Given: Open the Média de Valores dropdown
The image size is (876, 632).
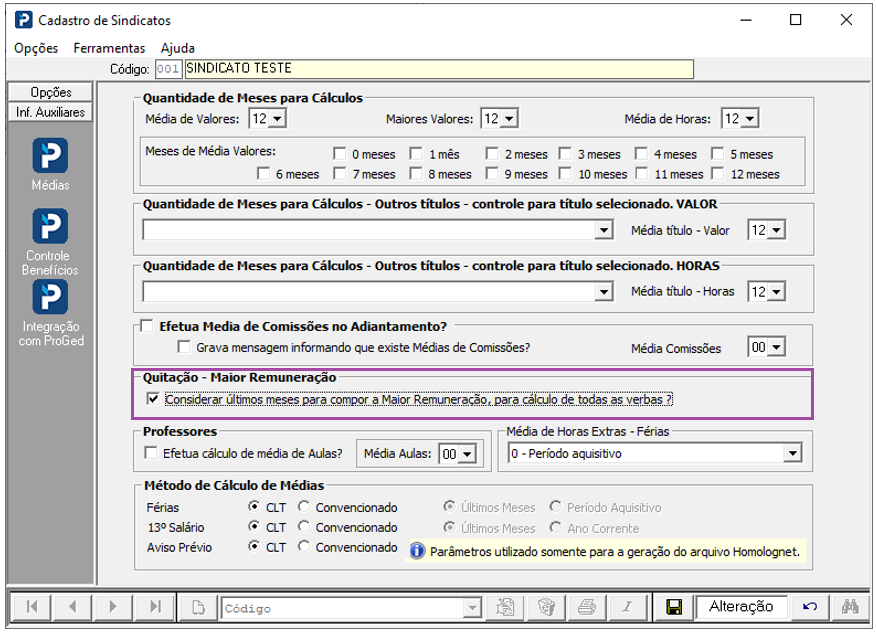Looking at the screenshot, I should [278, 118].
